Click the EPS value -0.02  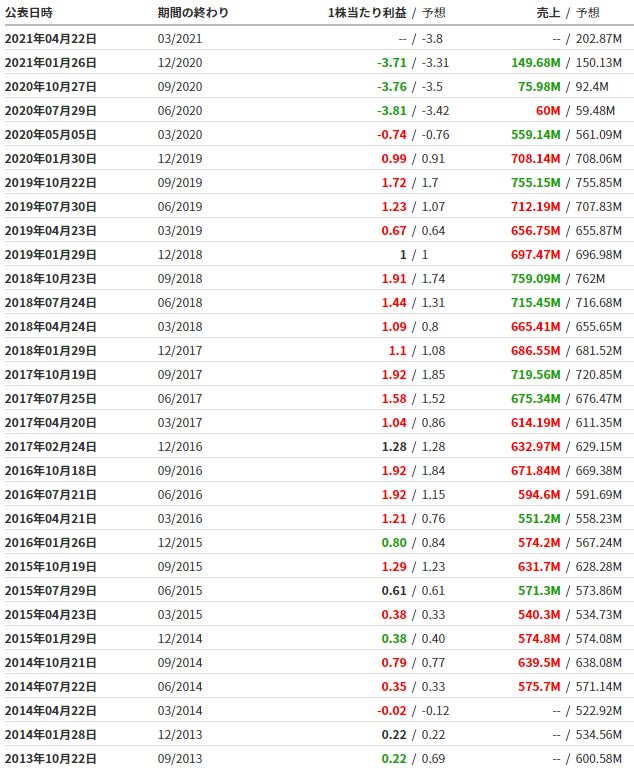392,711
